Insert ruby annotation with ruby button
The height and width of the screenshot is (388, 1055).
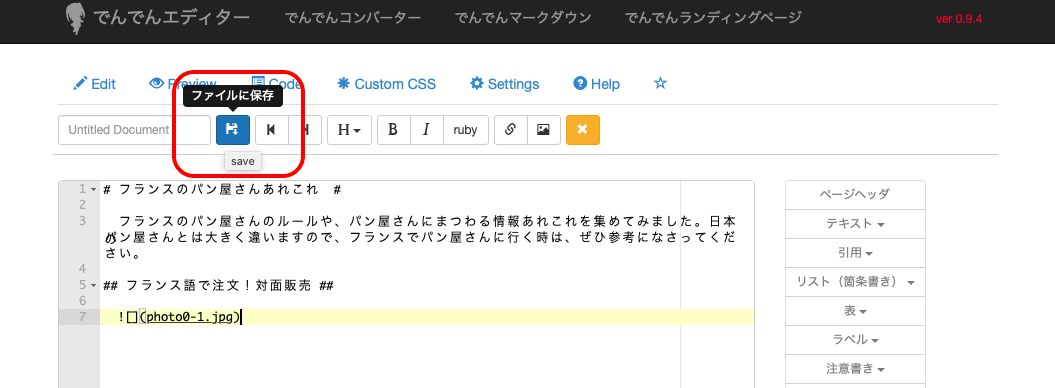pos(466,130)
